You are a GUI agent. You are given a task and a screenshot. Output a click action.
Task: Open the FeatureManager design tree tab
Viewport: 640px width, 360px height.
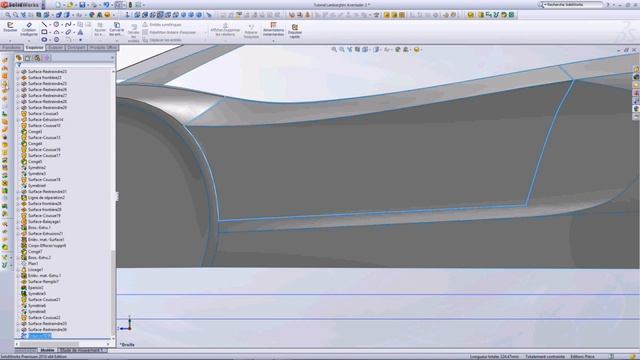click(x=19, y=58)
